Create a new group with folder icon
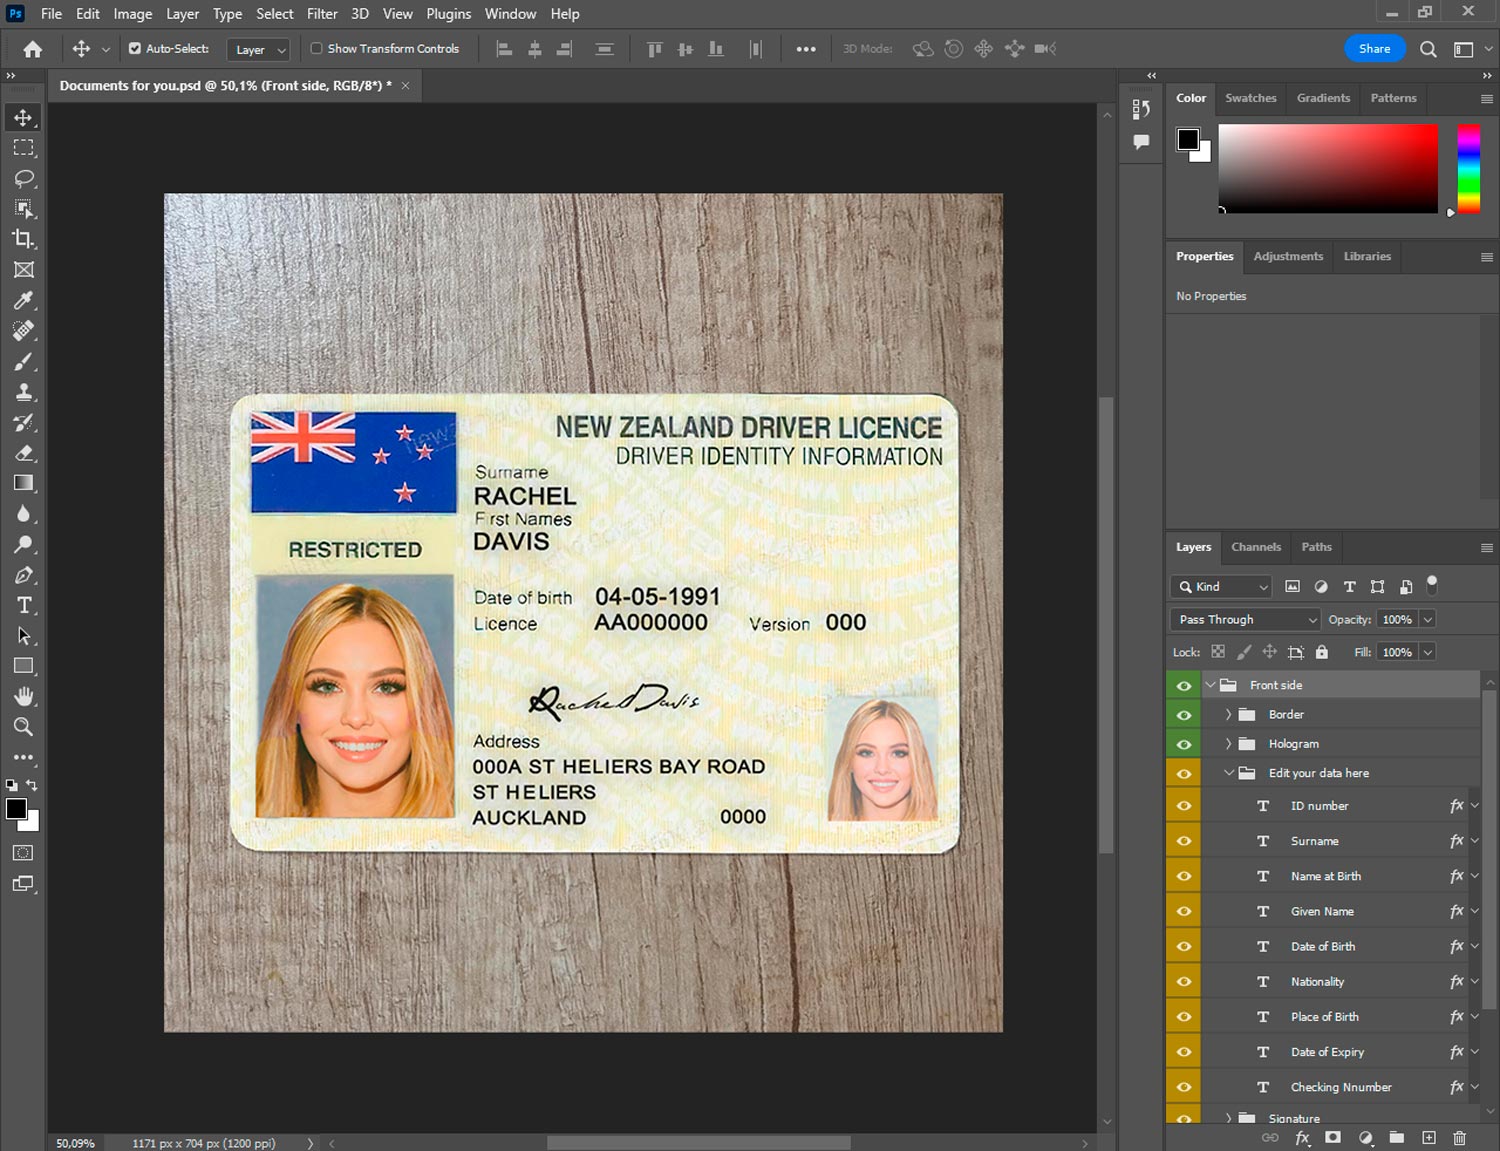Screen dimensions: 1500x1151 tap(1396, 1138)
